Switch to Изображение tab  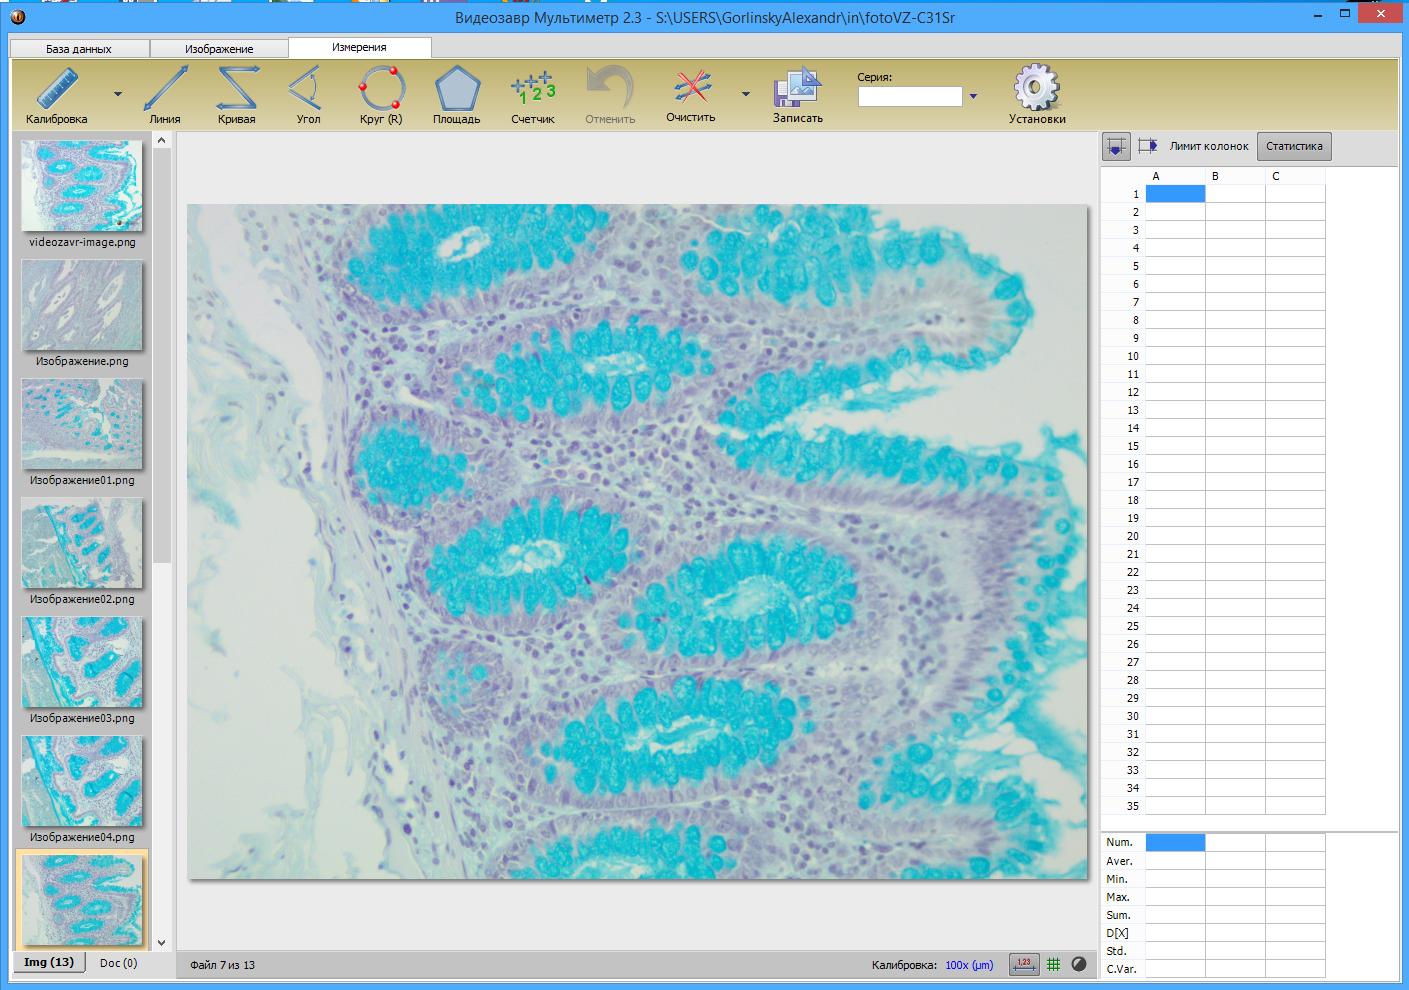pos(219,49)
